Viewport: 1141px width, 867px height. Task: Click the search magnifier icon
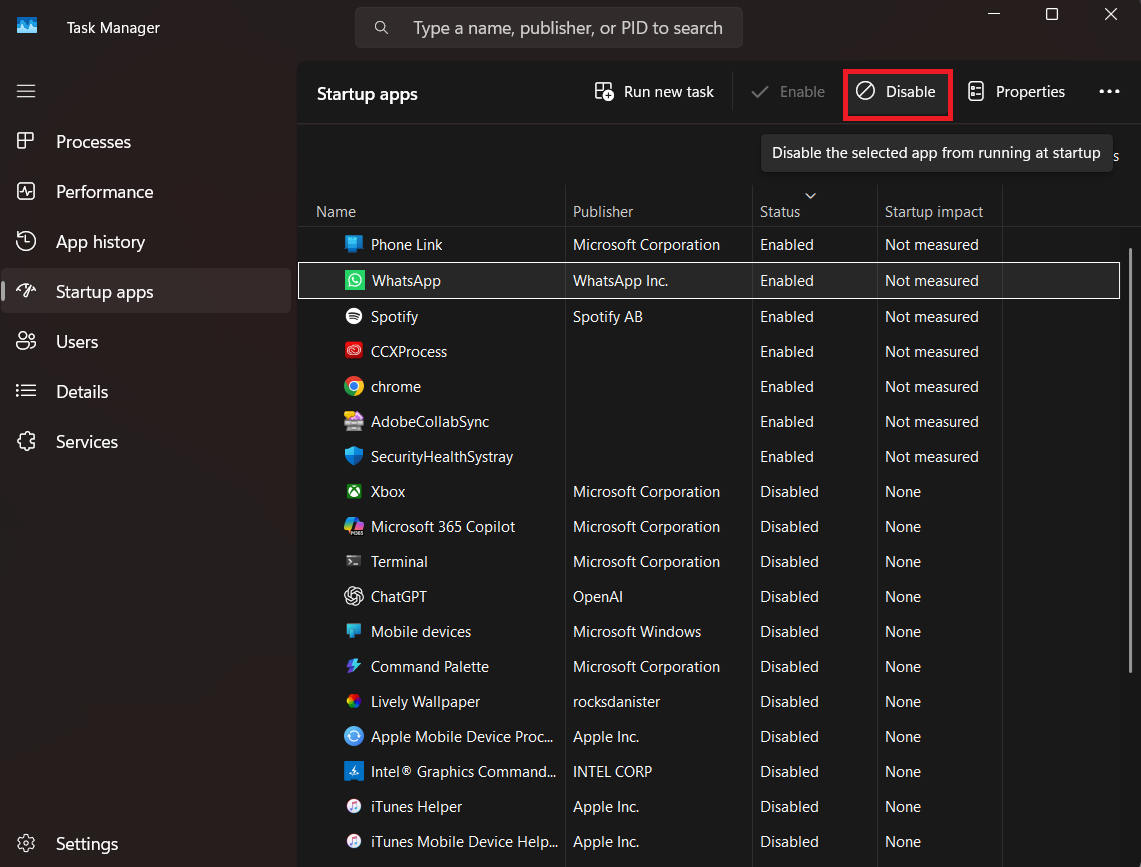[381, 28]
